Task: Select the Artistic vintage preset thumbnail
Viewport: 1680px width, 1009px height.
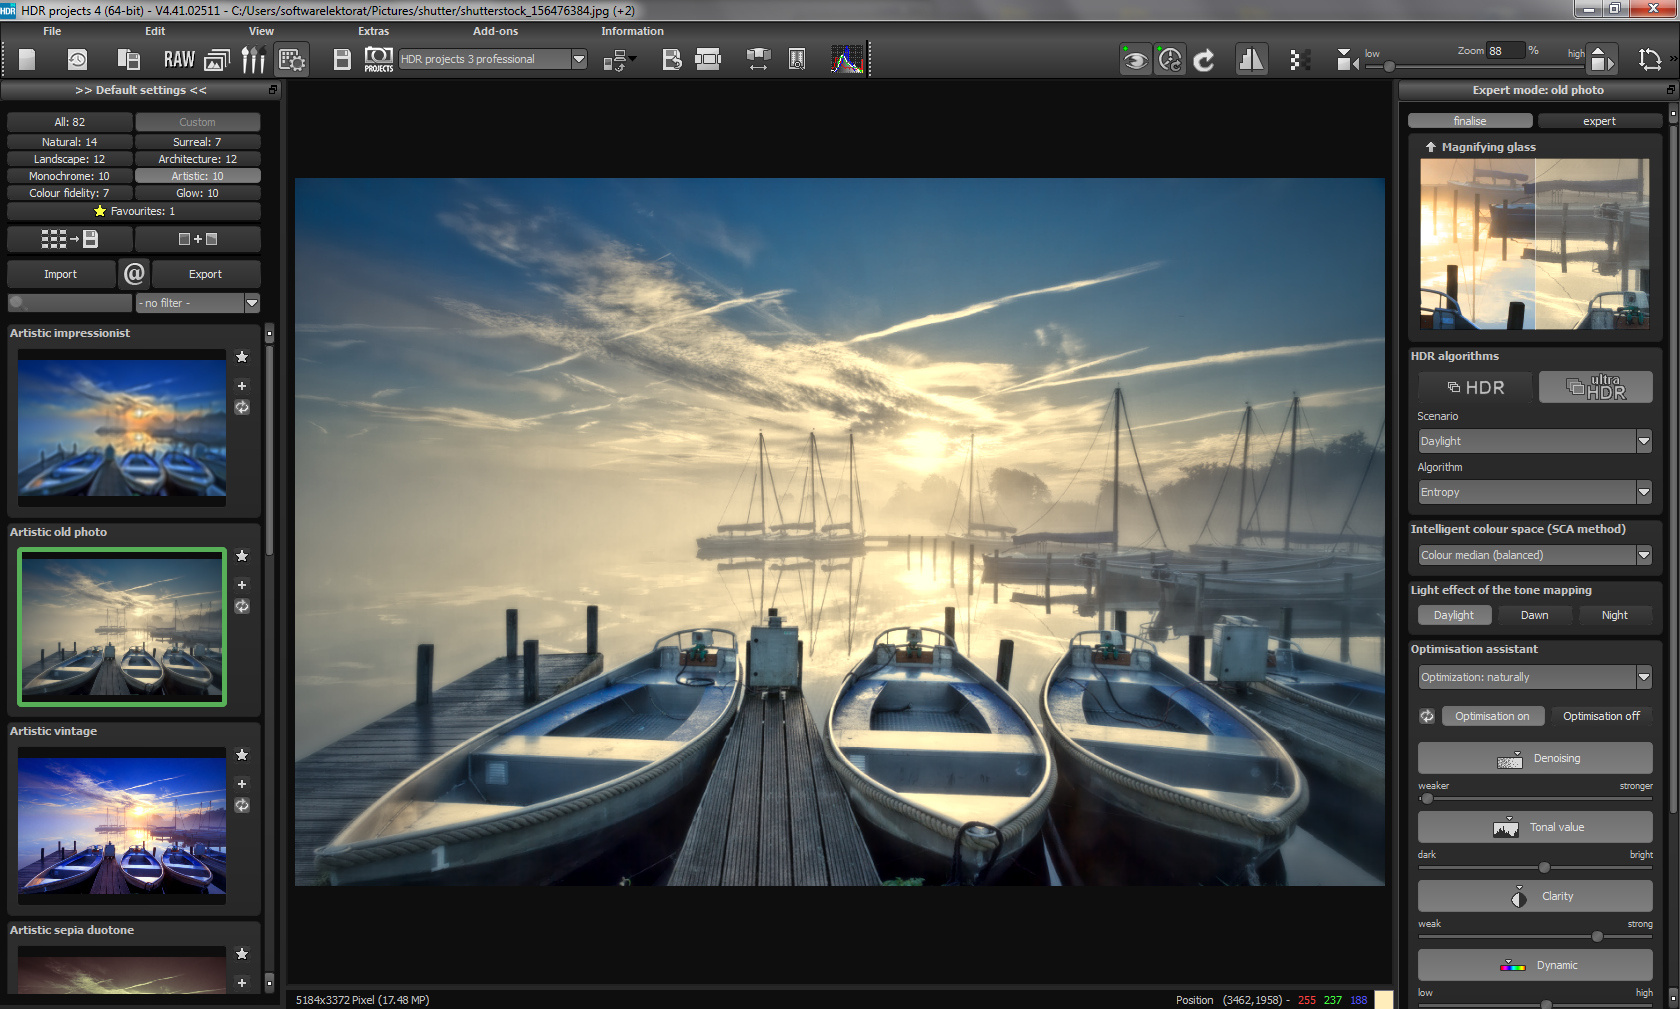Action: (122, 826)
